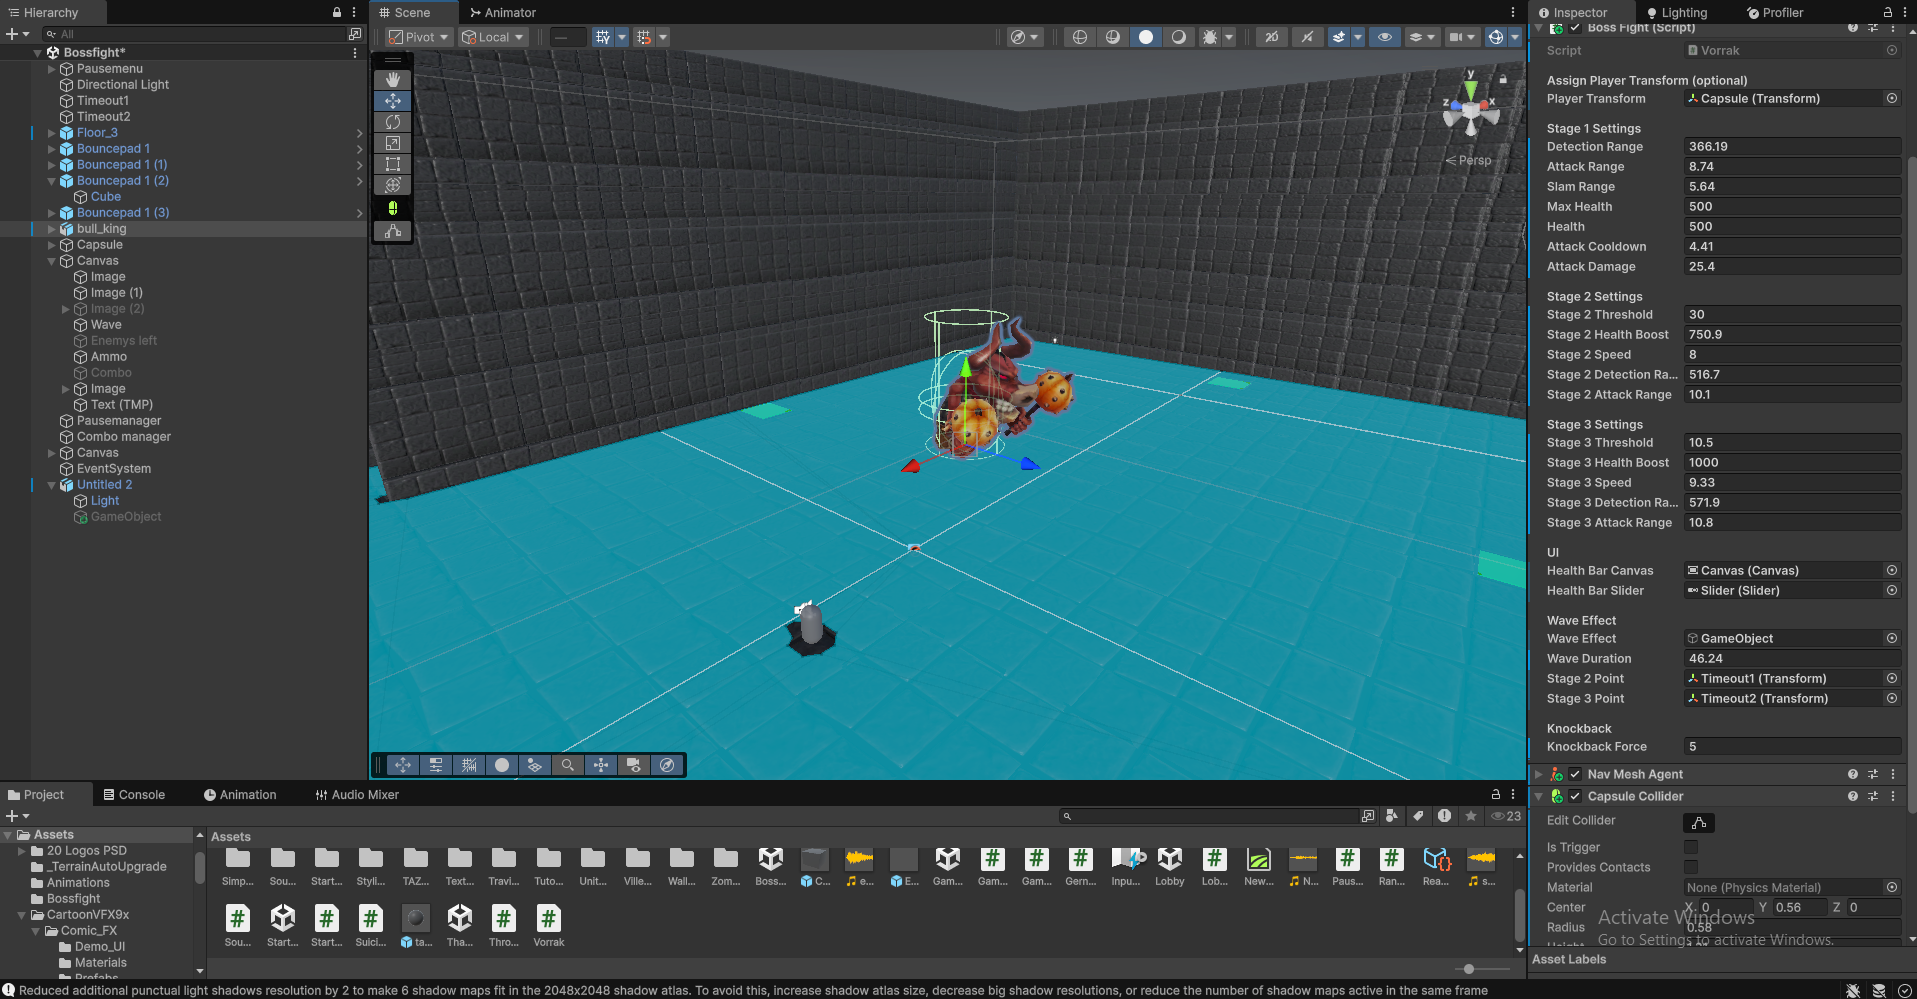Switch to the Animator tab
The height and width of the screenshot is (999, 1917).
coord(502,12)
